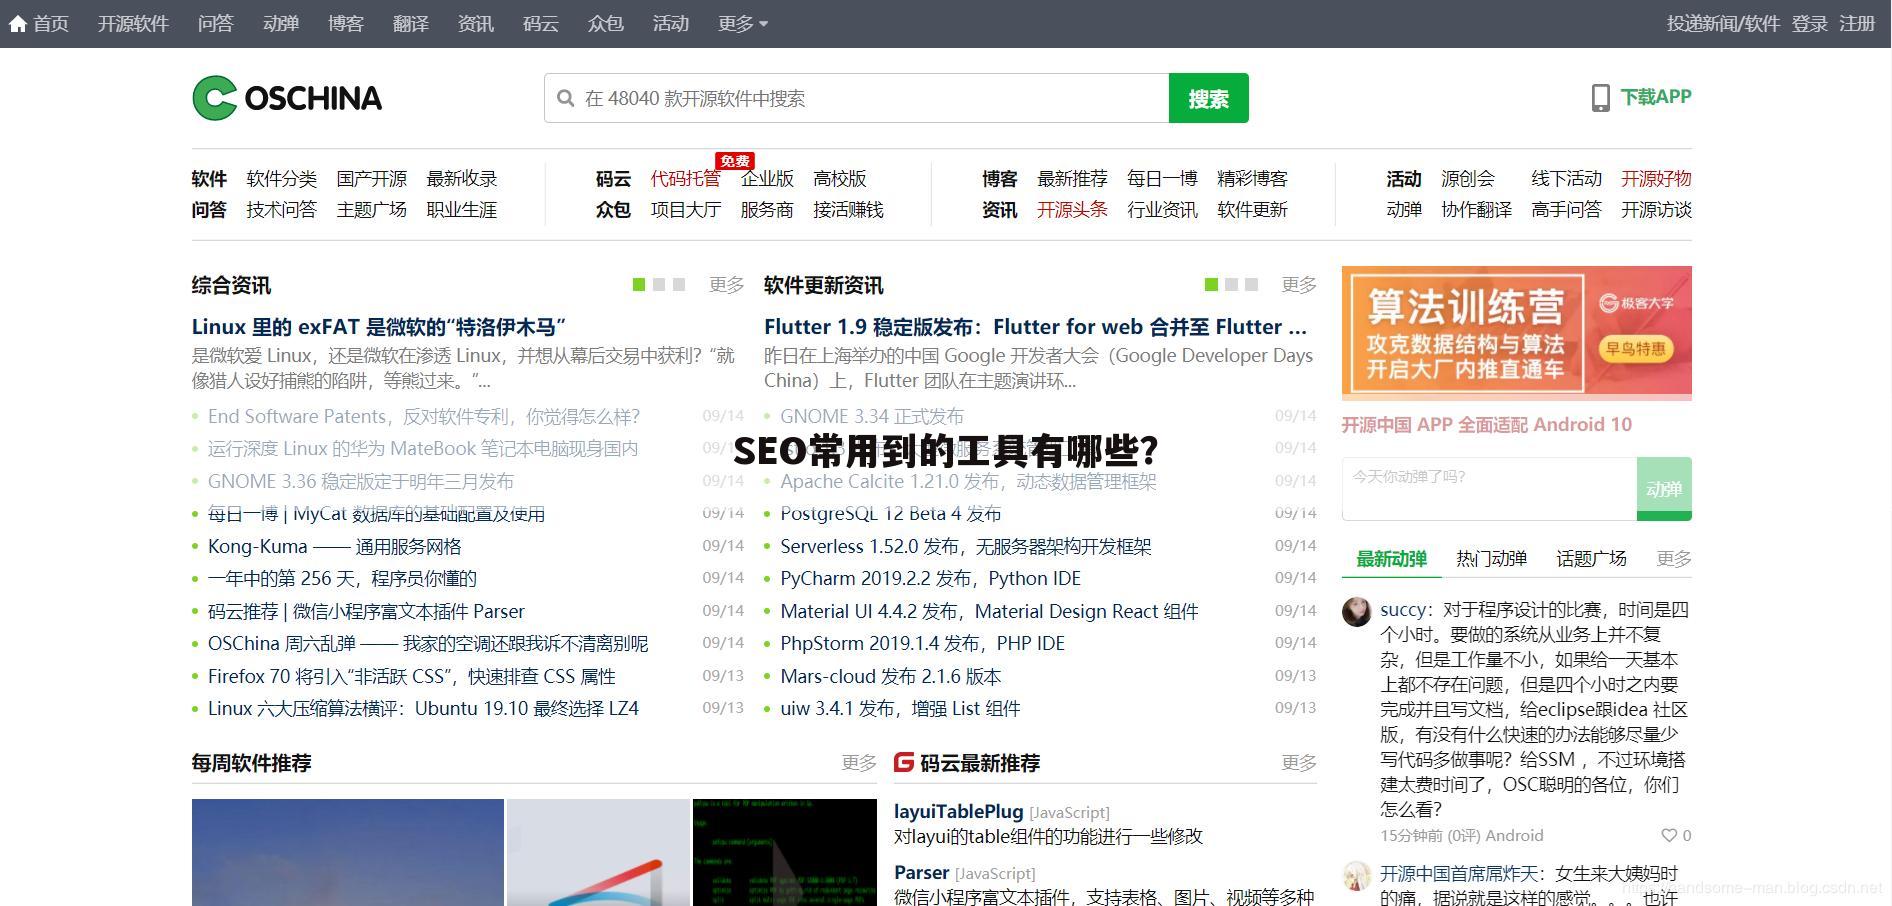This screenshot has height=906, width=1892.
Task: Open headline Linux 里的 exFAT 是微软的特洛伊木马
Action: point(378,327)
